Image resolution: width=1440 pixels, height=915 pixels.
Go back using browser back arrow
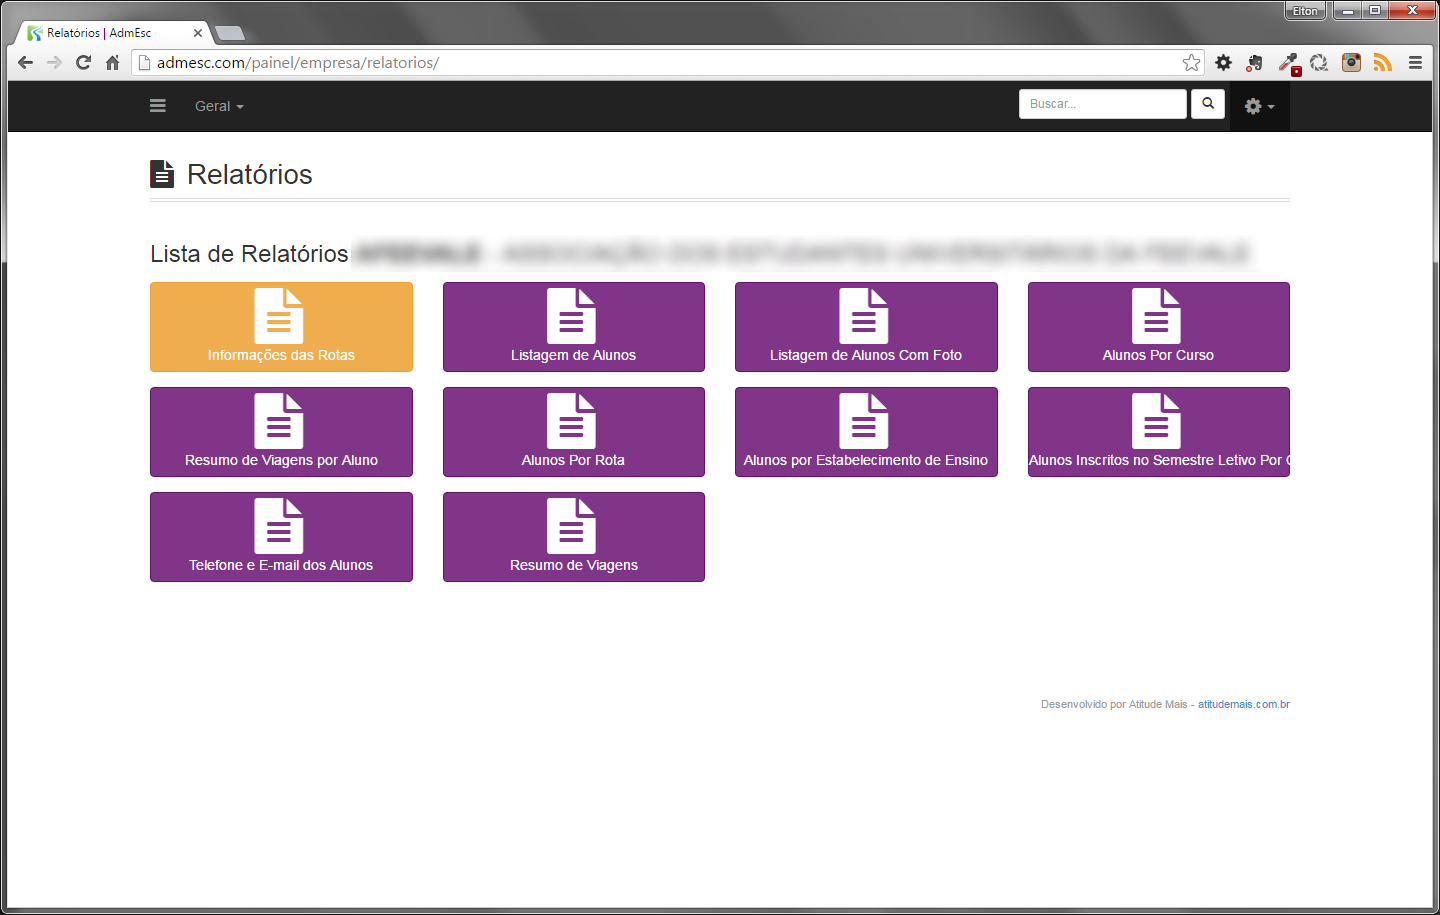tap(26, 63)
